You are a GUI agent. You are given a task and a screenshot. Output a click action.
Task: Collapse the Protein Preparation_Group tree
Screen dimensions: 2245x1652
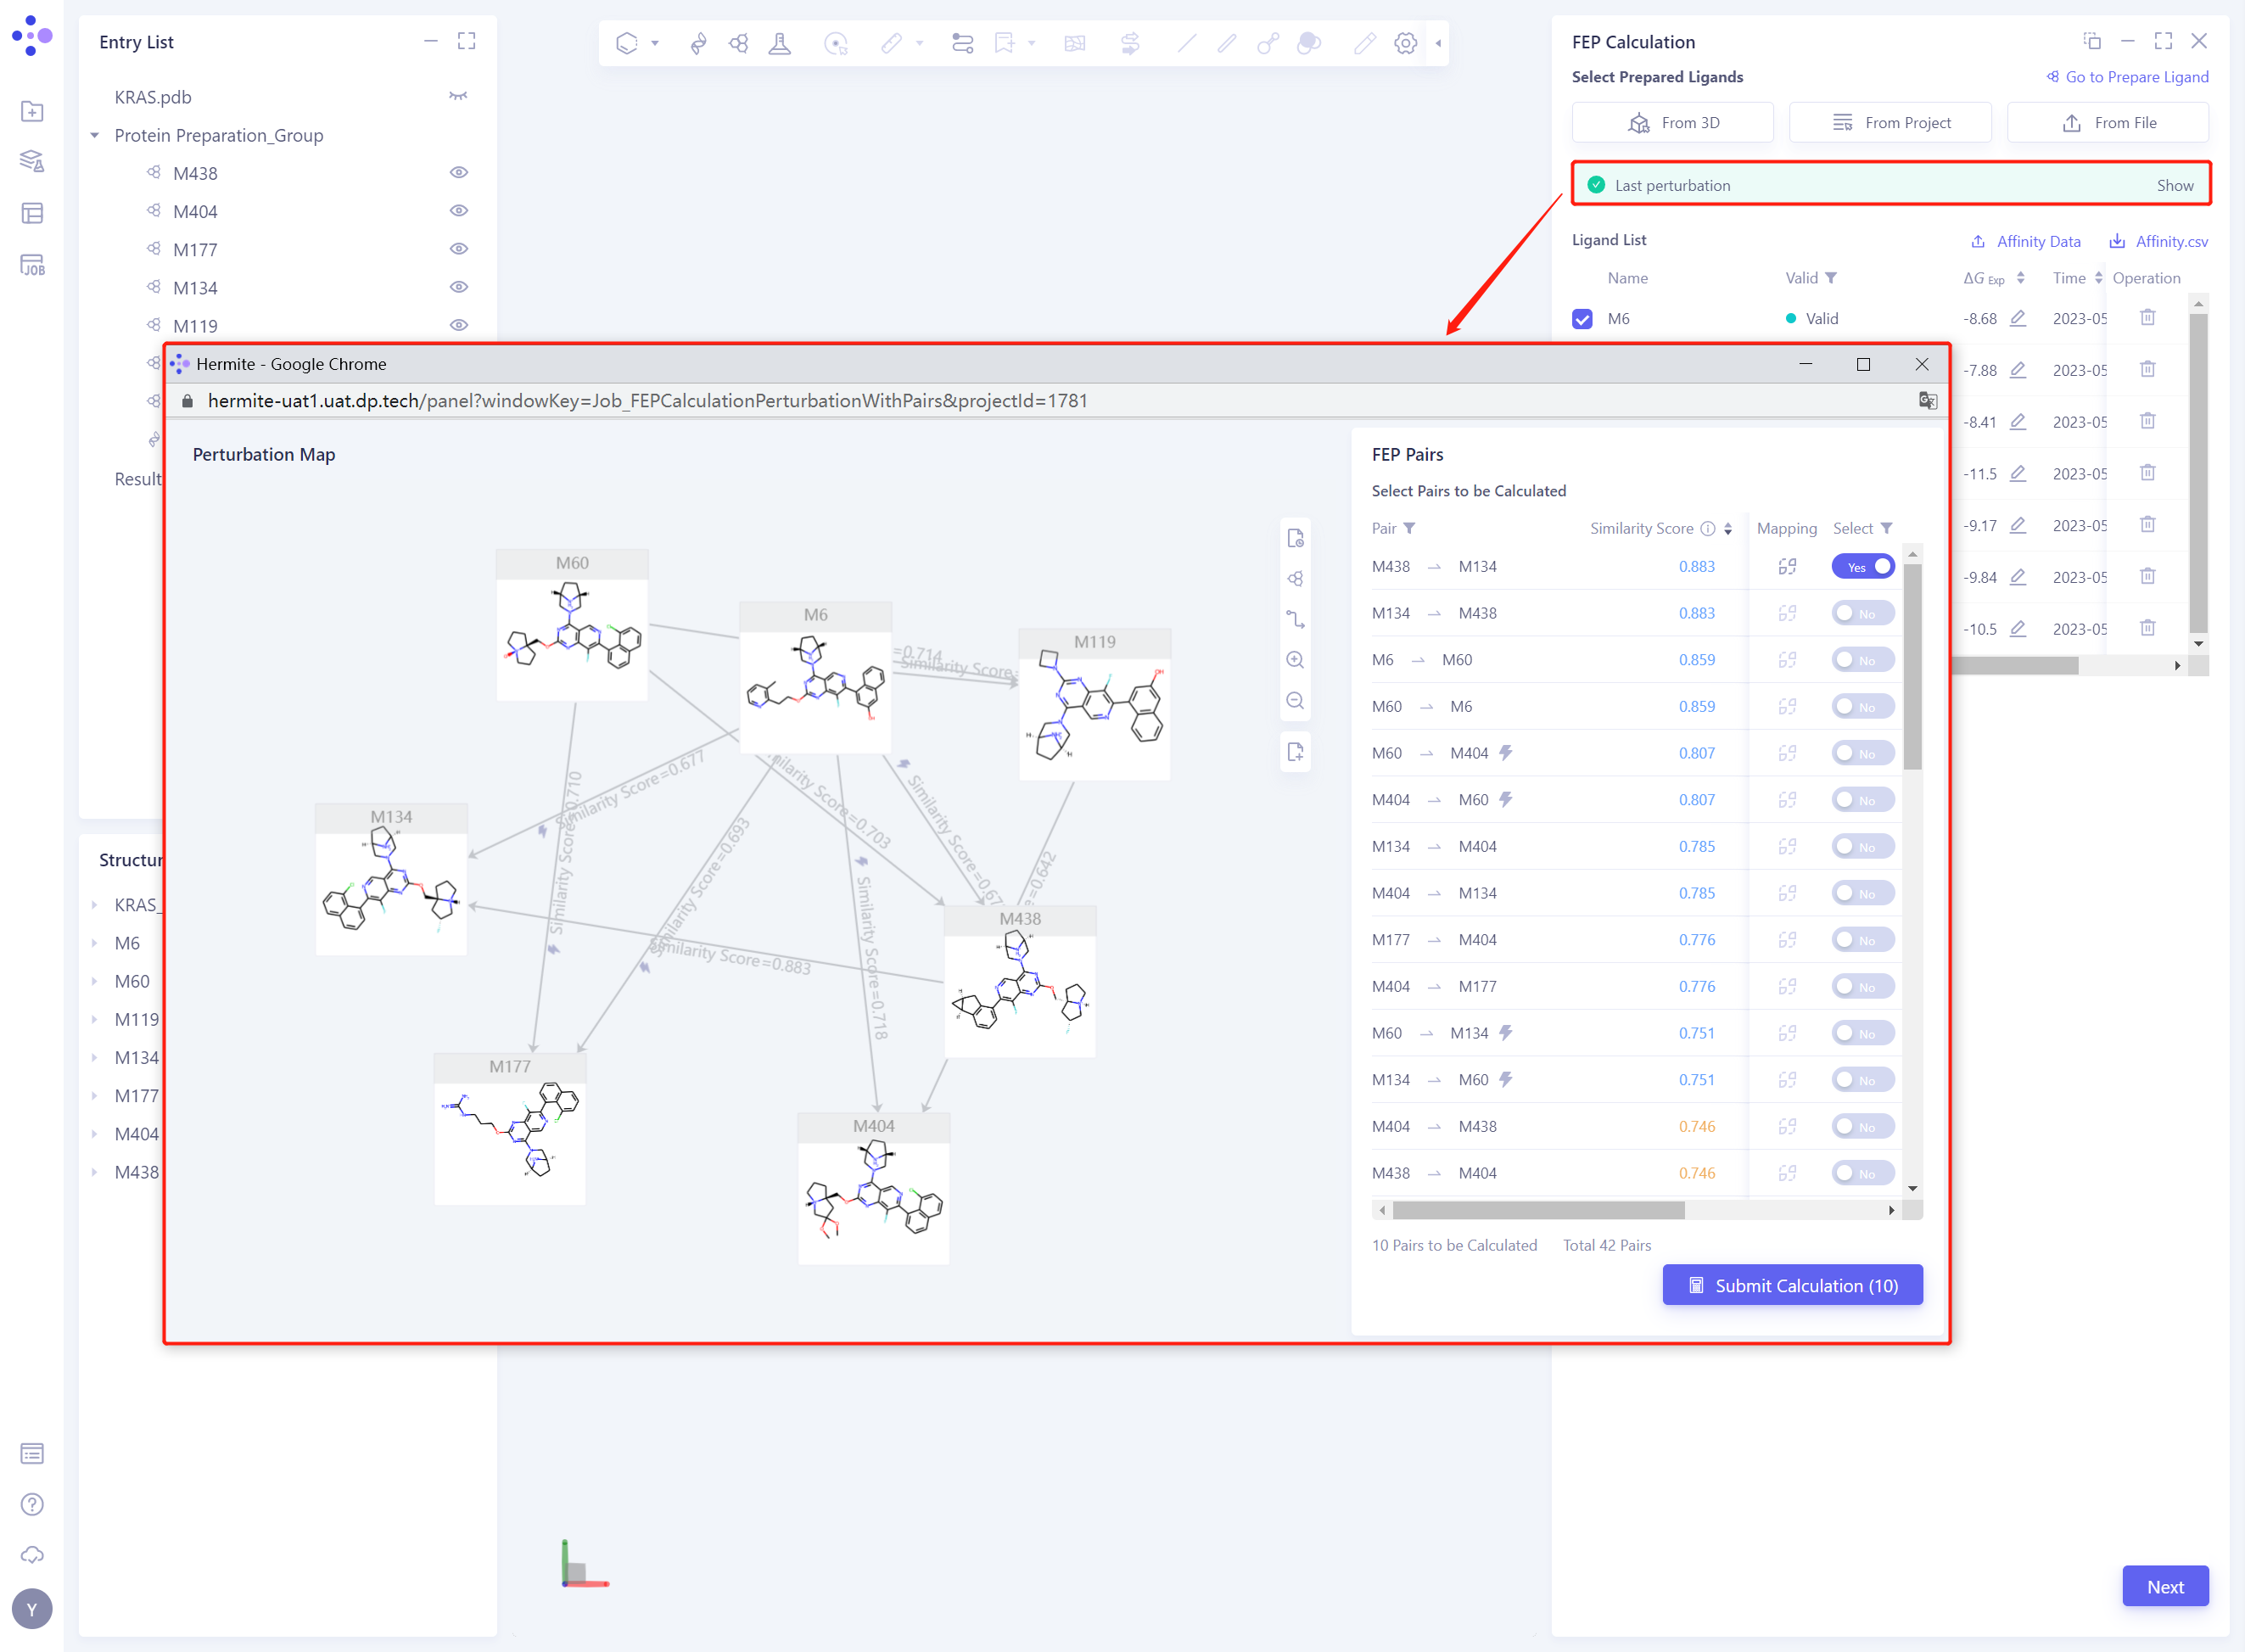click(x=95, y=135)
